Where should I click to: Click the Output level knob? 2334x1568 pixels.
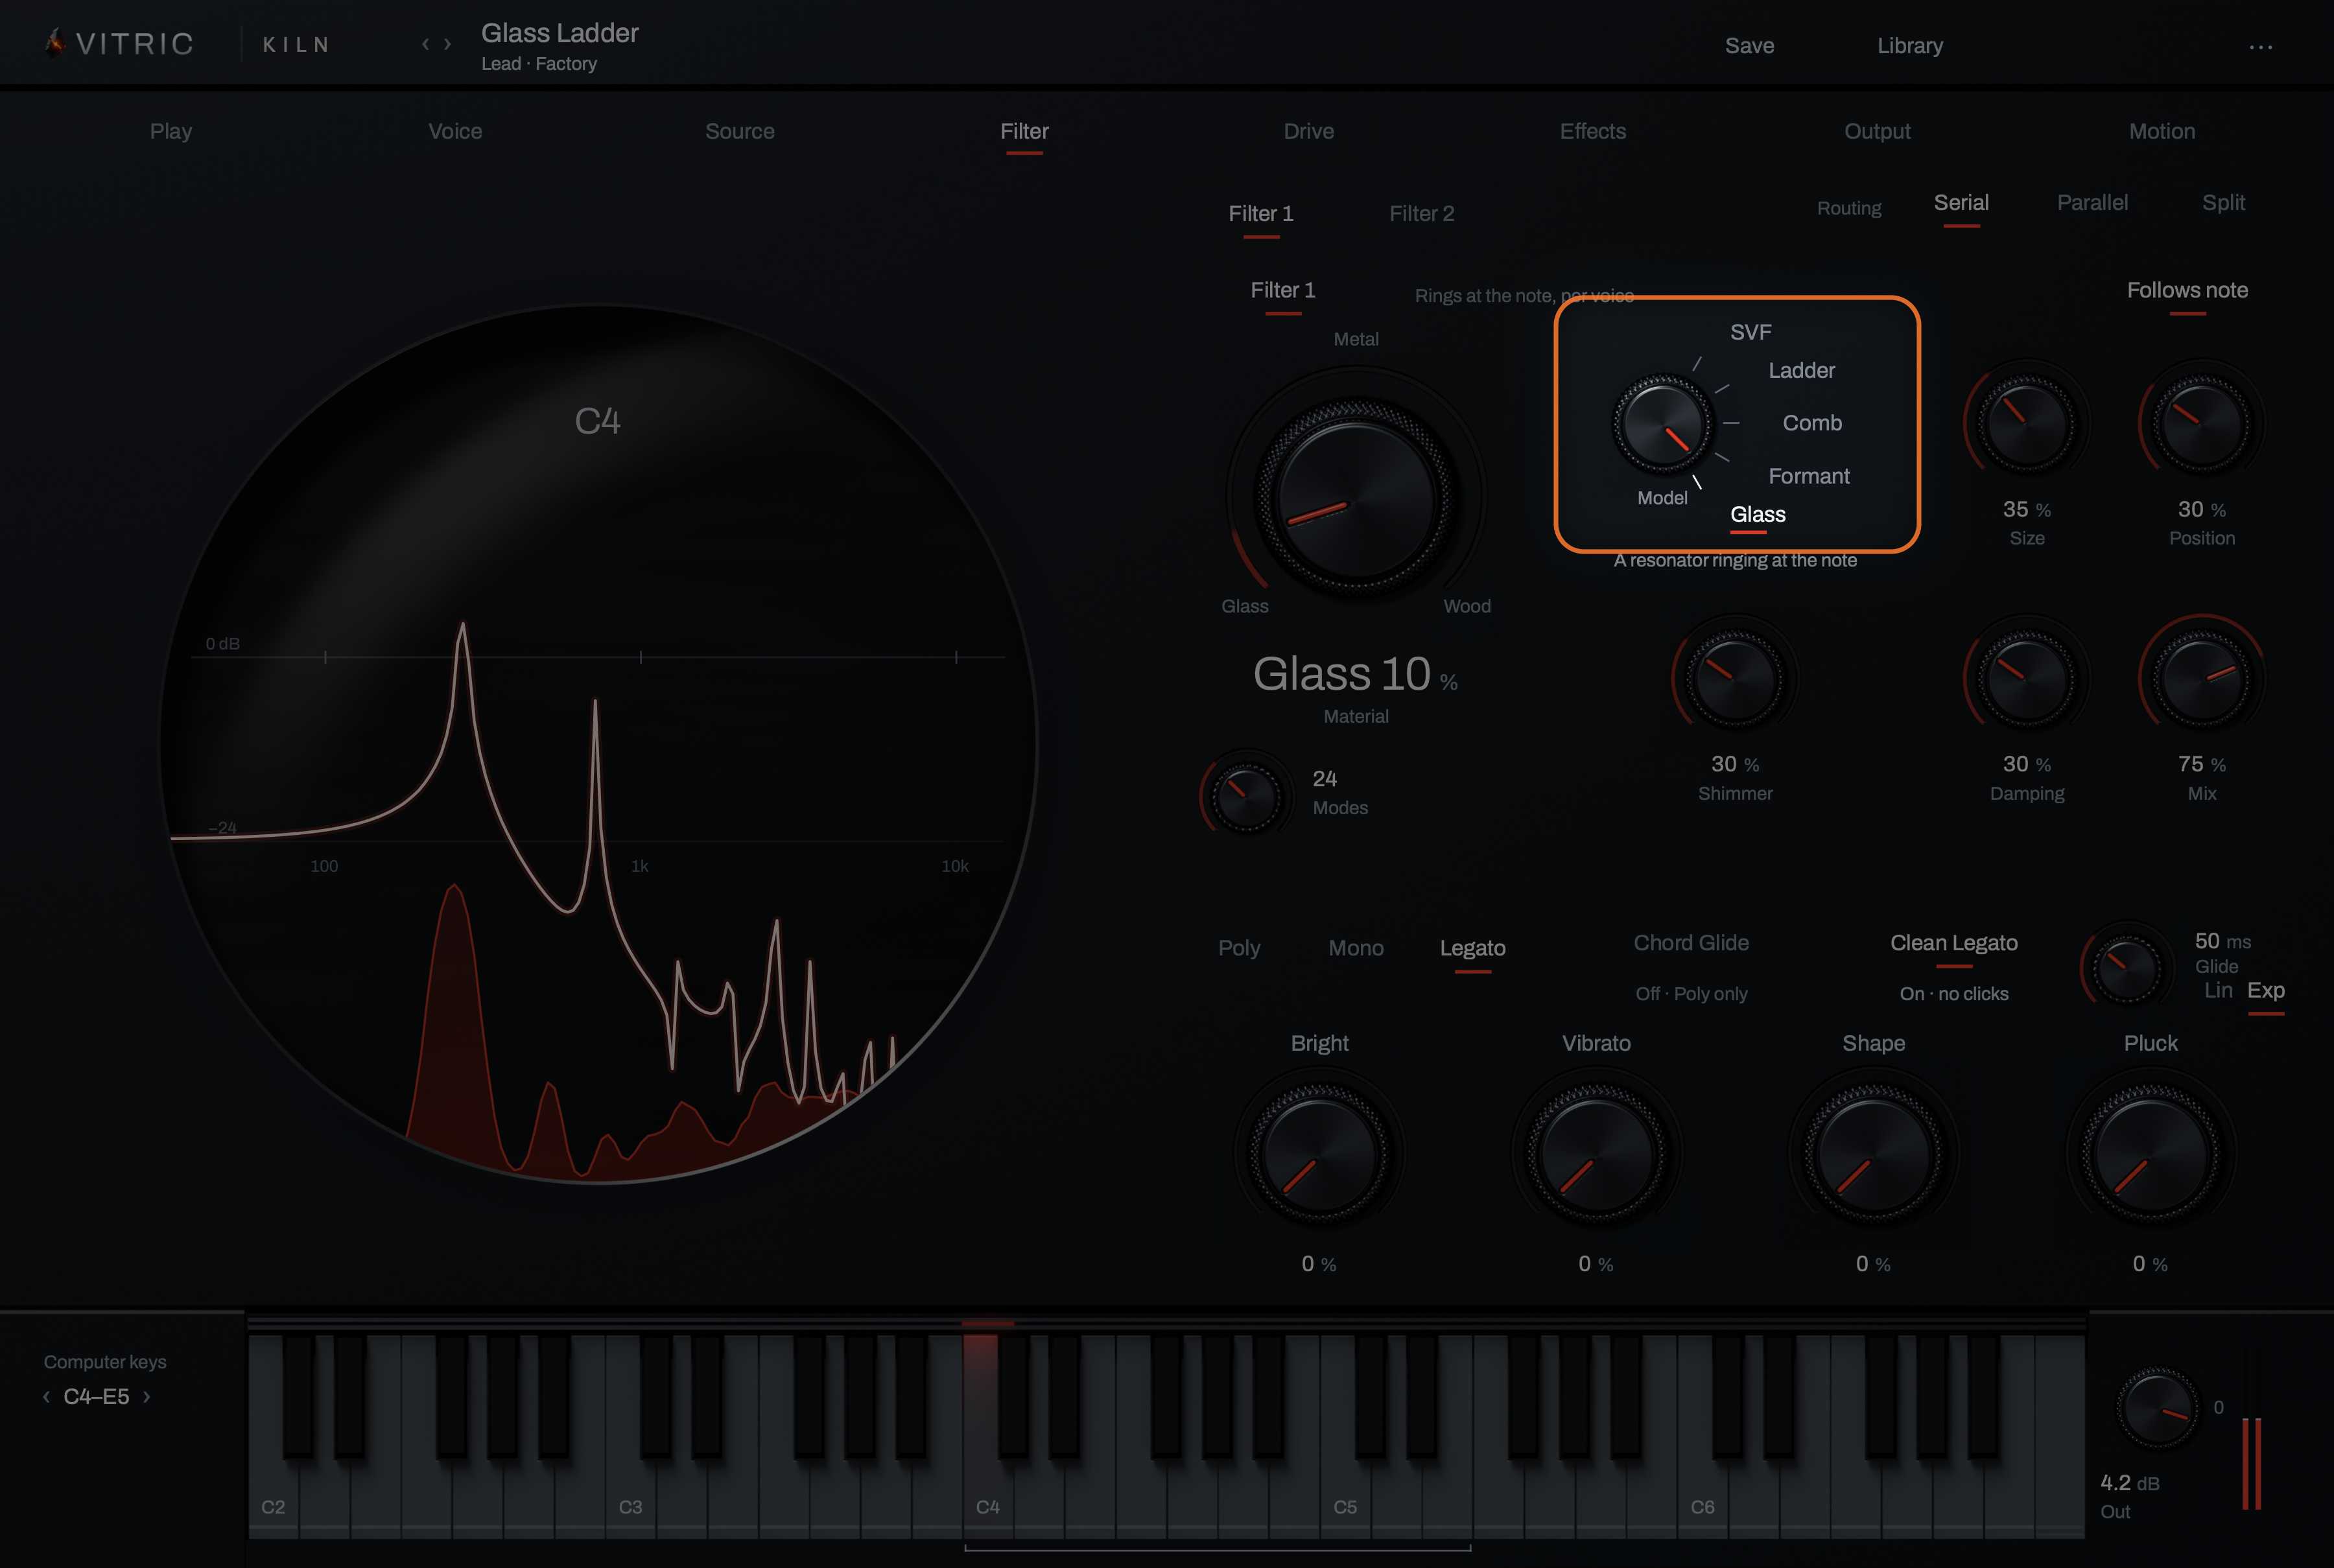pyautogui.click(x=2157, y=1406)
